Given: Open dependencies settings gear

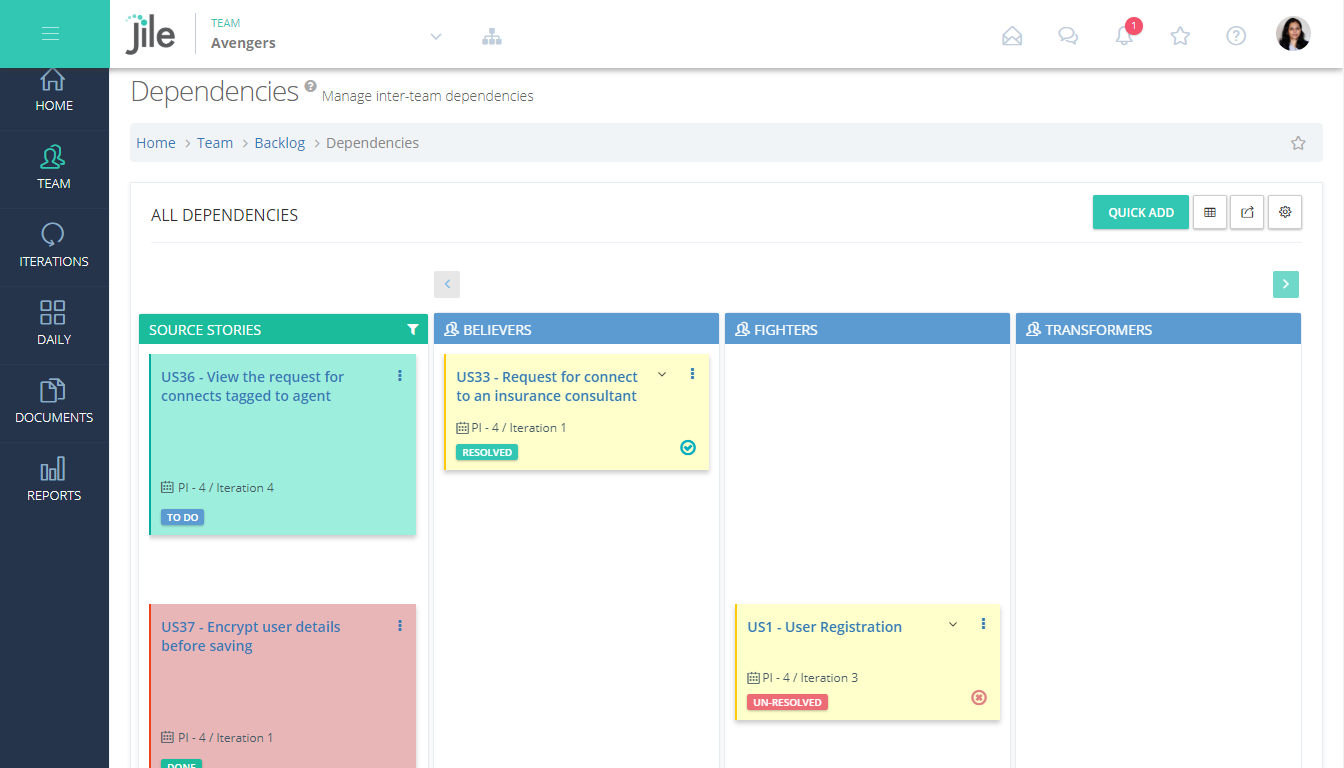Looking at the screenshot, I should [x=1285, y=212].
